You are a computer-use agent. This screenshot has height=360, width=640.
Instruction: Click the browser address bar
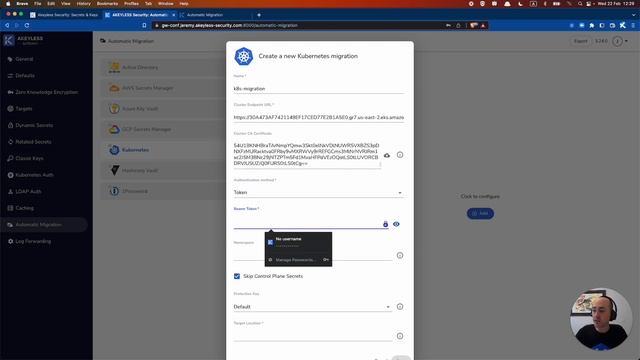tap(302, 25)
